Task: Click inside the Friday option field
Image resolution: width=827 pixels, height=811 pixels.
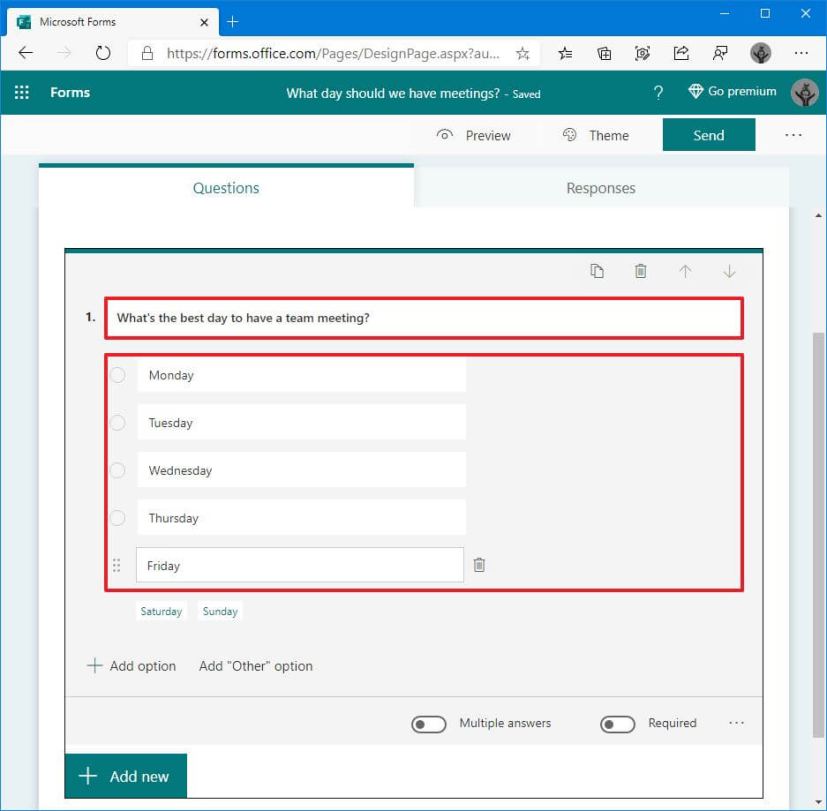Action: pos(300,565)
